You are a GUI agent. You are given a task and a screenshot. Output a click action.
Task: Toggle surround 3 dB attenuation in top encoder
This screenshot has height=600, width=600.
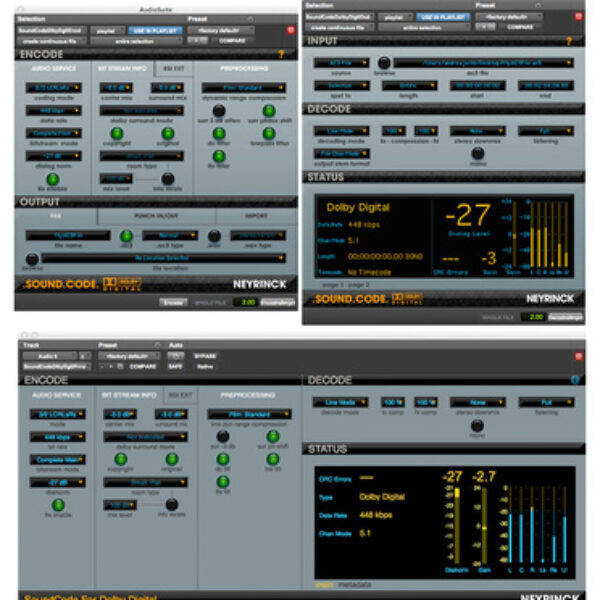(x=219, y=111)
